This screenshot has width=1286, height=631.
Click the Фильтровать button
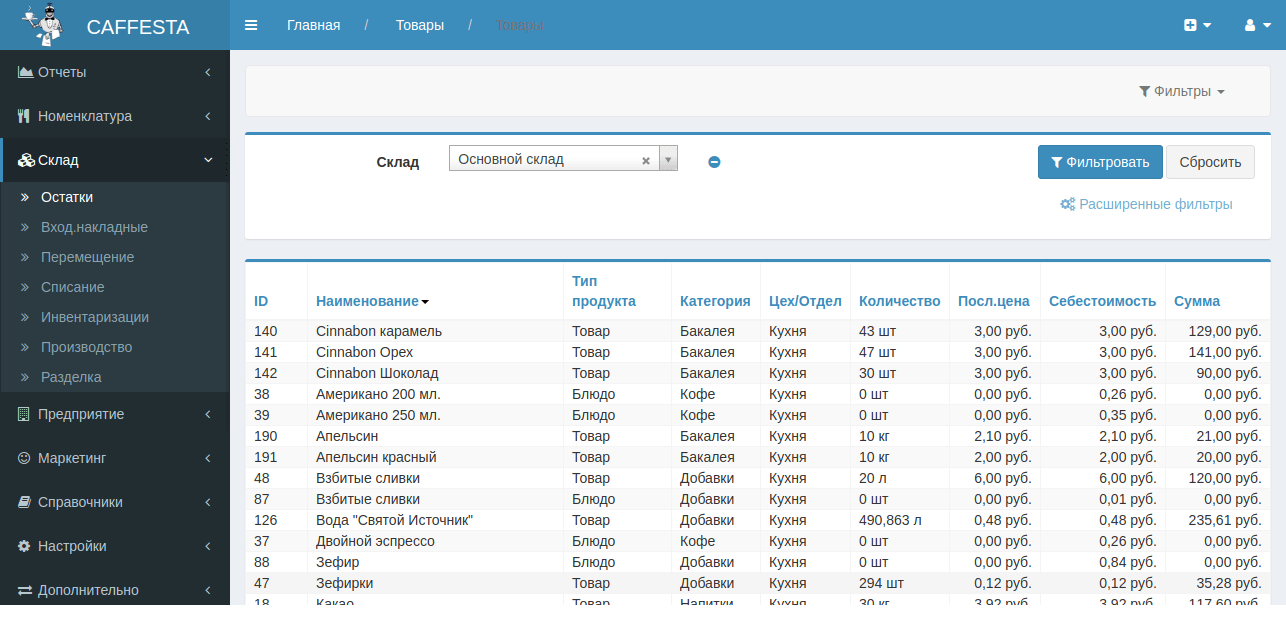[x=1100, y=162]
